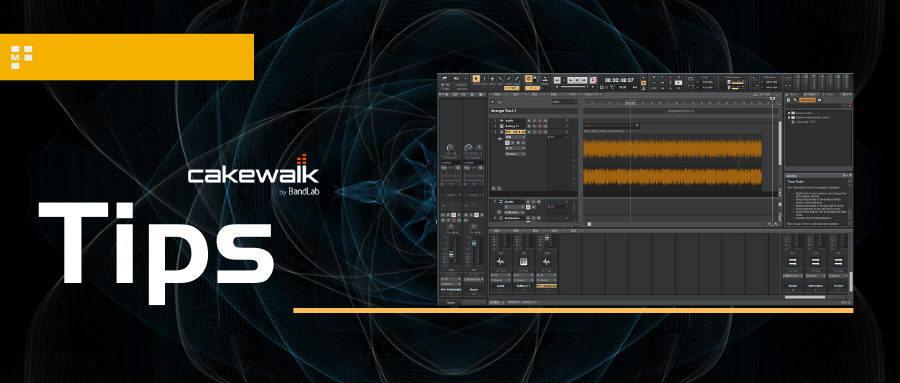Click the Battery 4 1 strip name in Console
This screenshot has height=383, width=900.
tap(523, 286)
